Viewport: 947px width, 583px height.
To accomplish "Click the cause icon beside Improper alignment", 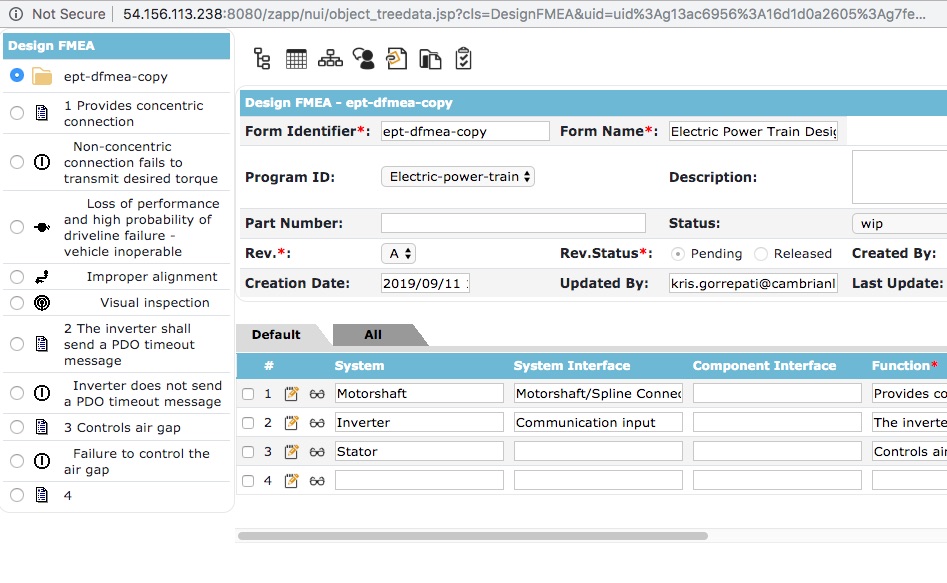I will point(42,277).
